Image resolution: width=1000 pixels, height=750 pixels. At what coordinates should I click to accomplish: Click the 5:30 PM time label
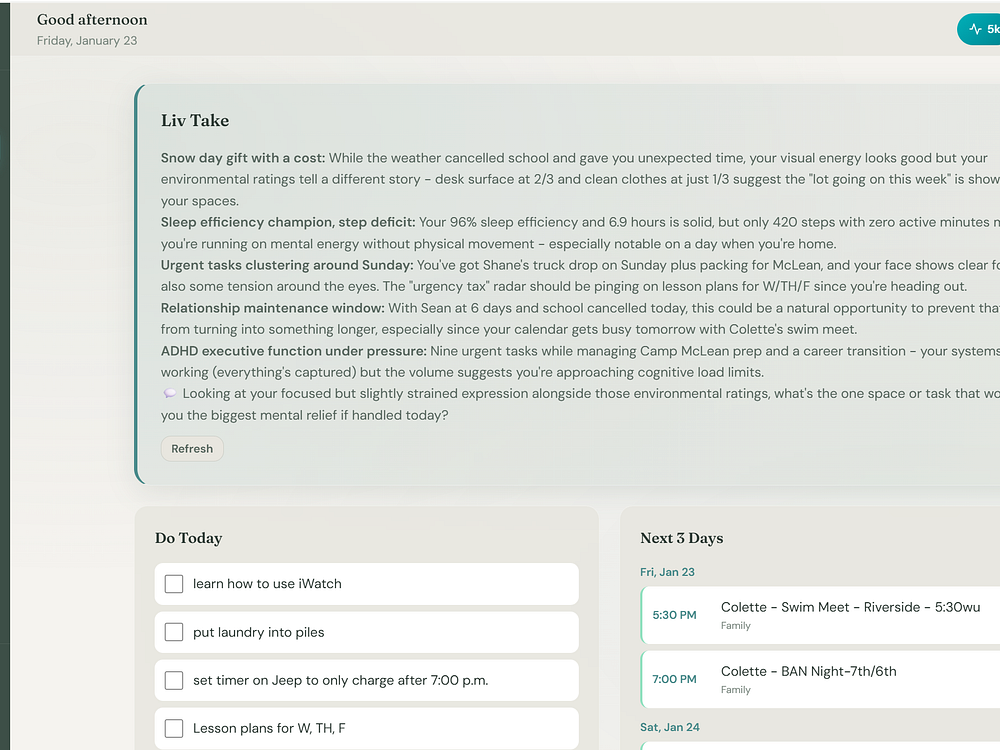tap(674, 615)
